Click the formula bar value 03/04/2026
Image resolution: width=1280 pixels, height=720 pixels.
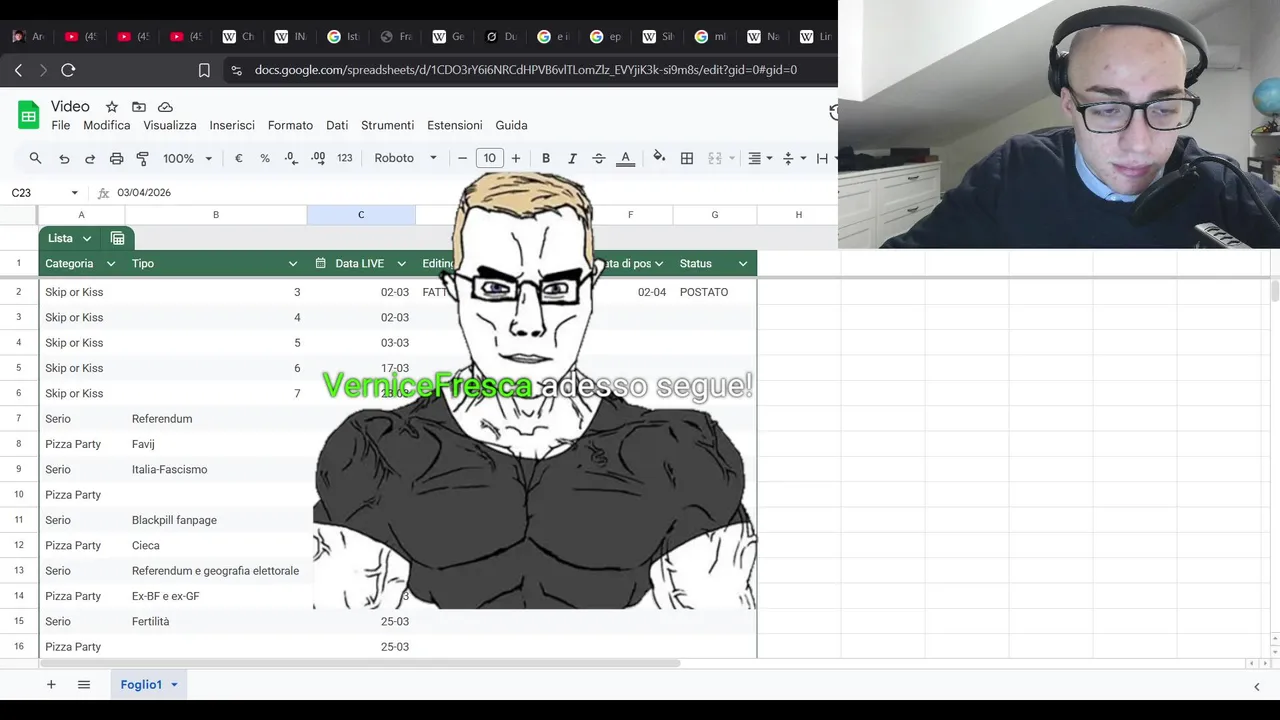(x=144, y=192)
